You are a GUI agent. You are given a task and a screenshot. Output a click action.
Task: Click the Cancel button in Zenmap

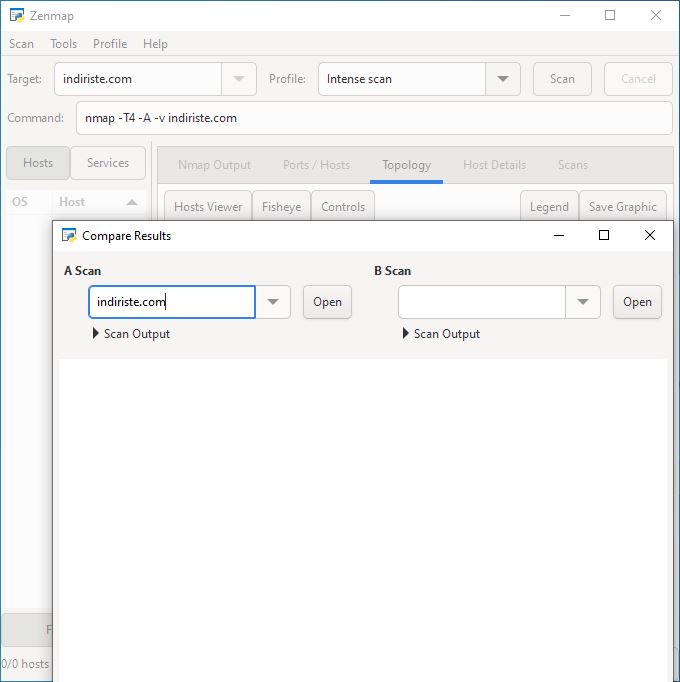tap(638, 79)
